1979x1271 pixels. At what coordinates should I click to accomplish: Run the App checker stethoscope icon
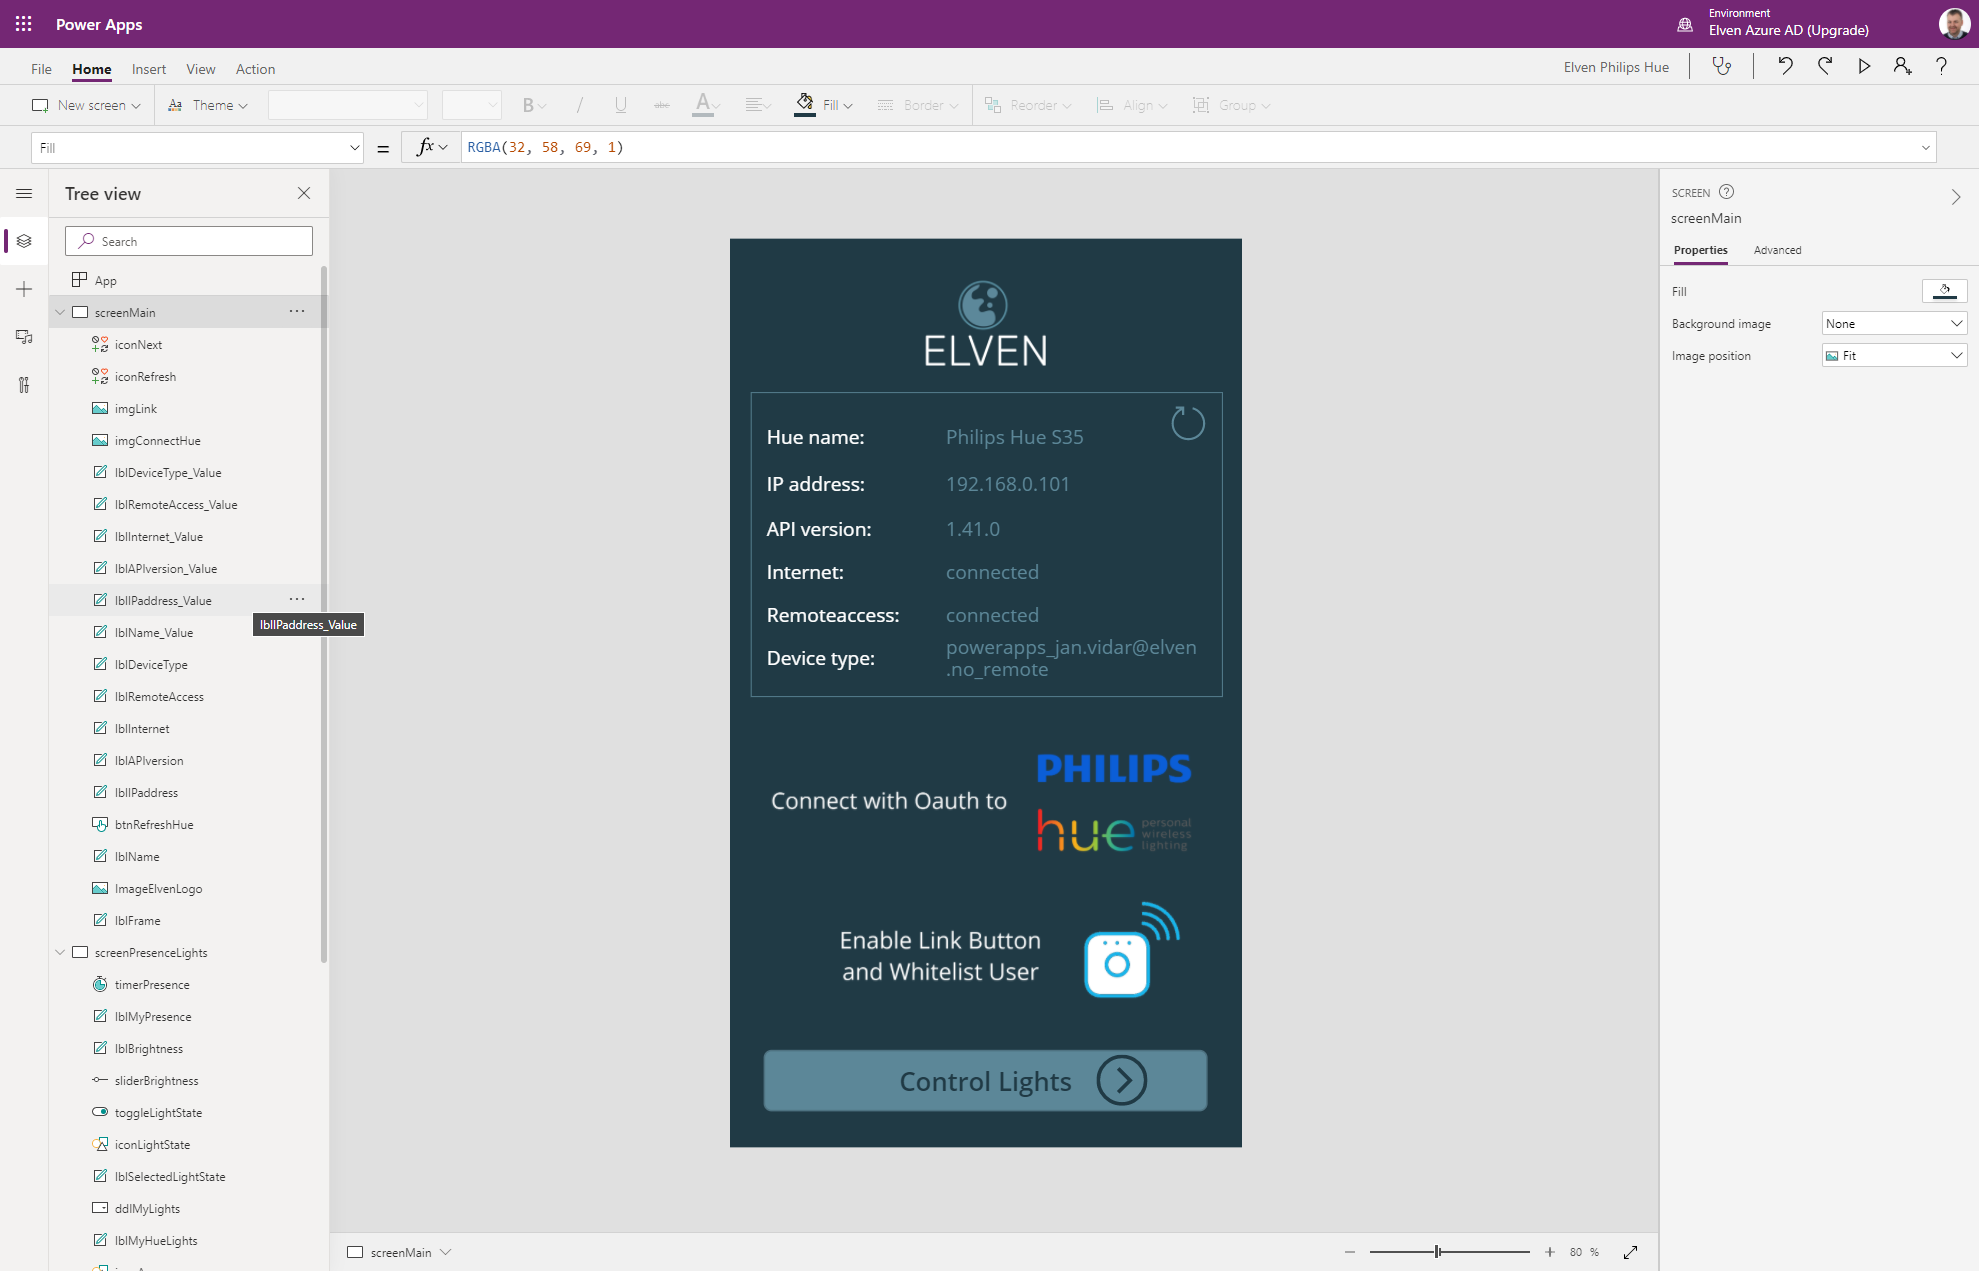[1721, 67]
